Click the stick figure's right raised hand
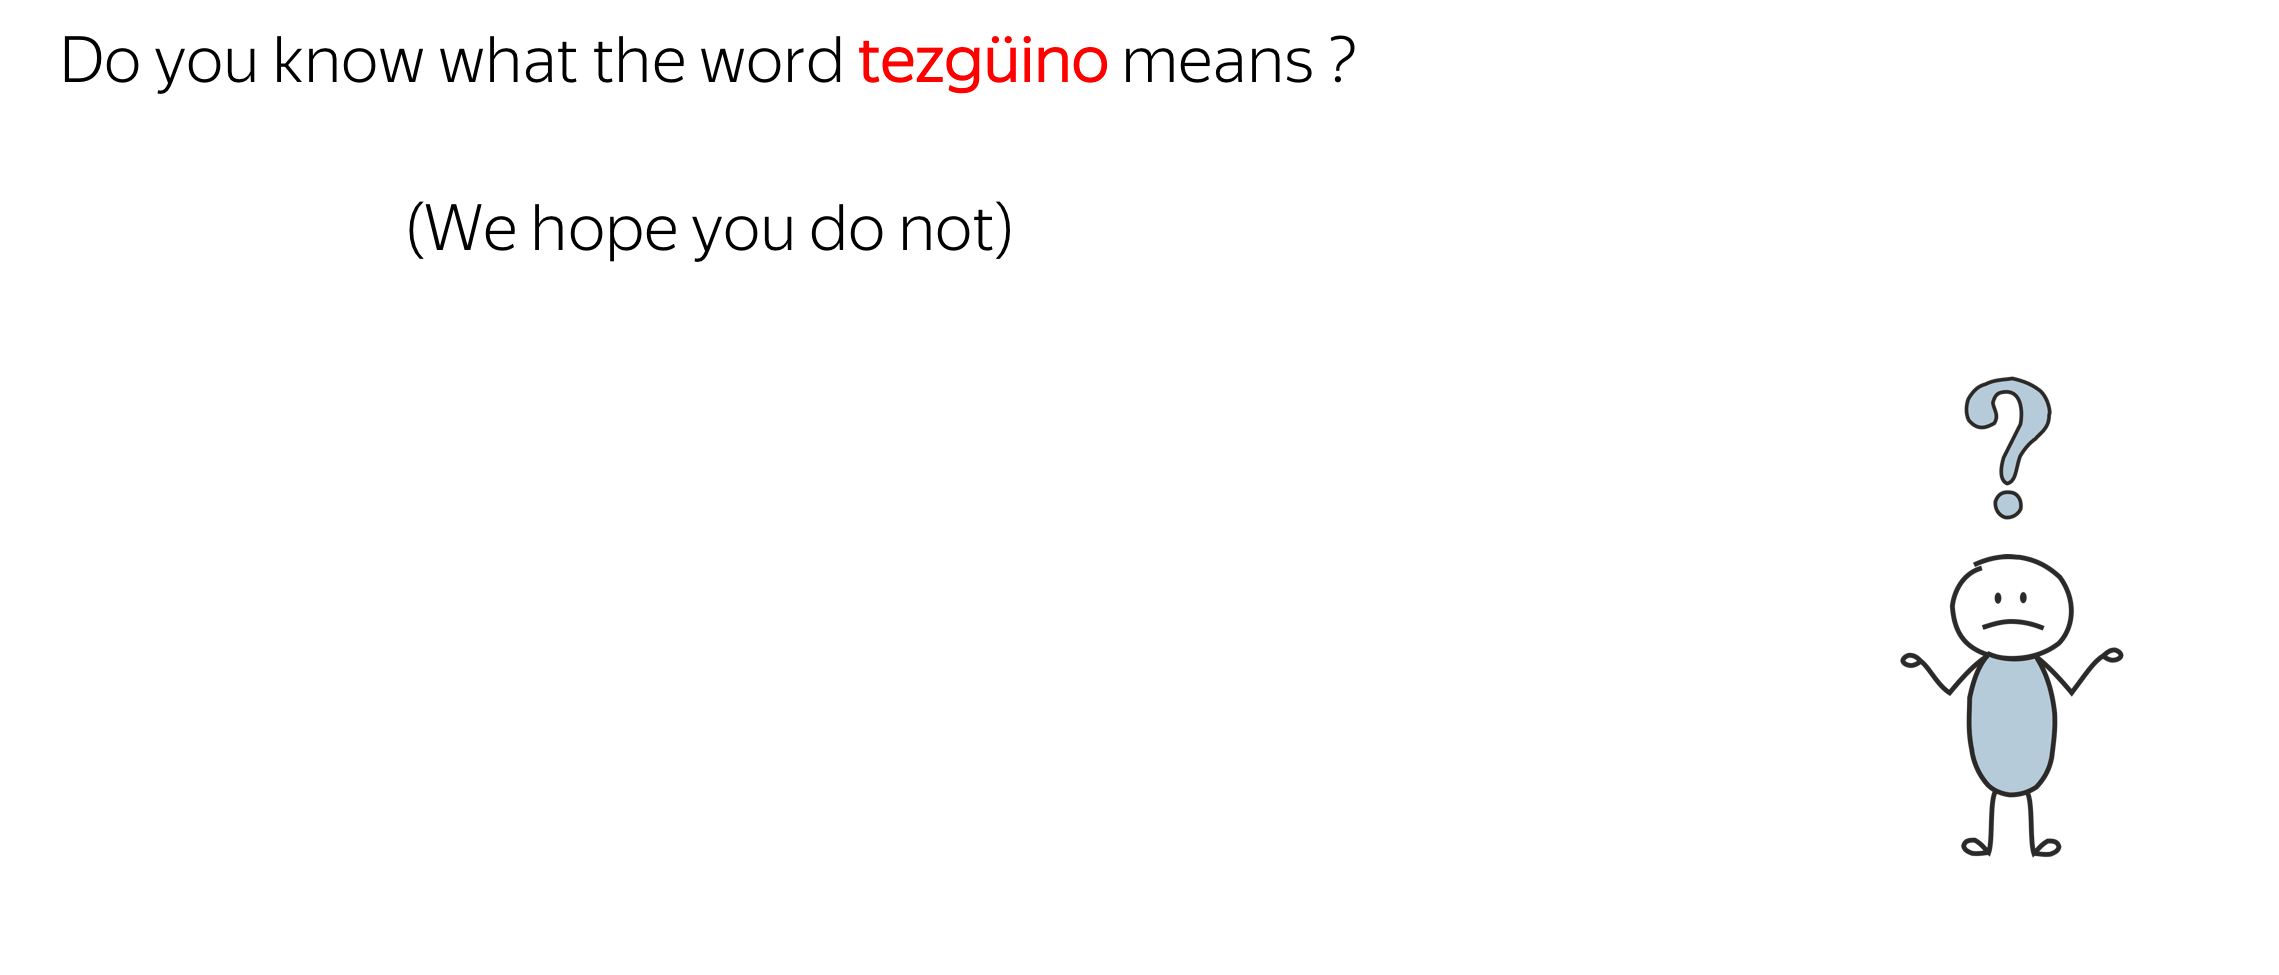Viewport: 2279px width, 975px height. coord(2111,655)
